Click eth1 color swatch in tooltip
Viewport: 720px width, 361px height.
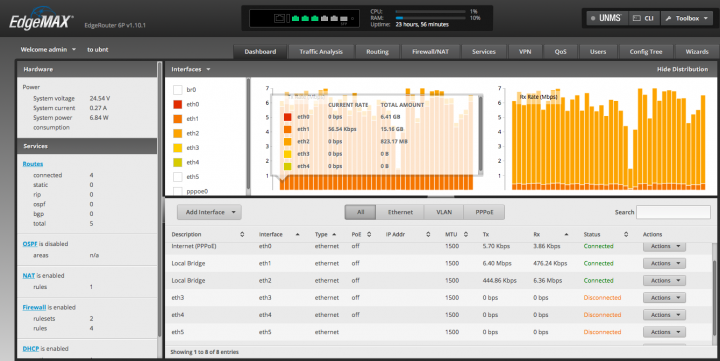pos(287,130)
